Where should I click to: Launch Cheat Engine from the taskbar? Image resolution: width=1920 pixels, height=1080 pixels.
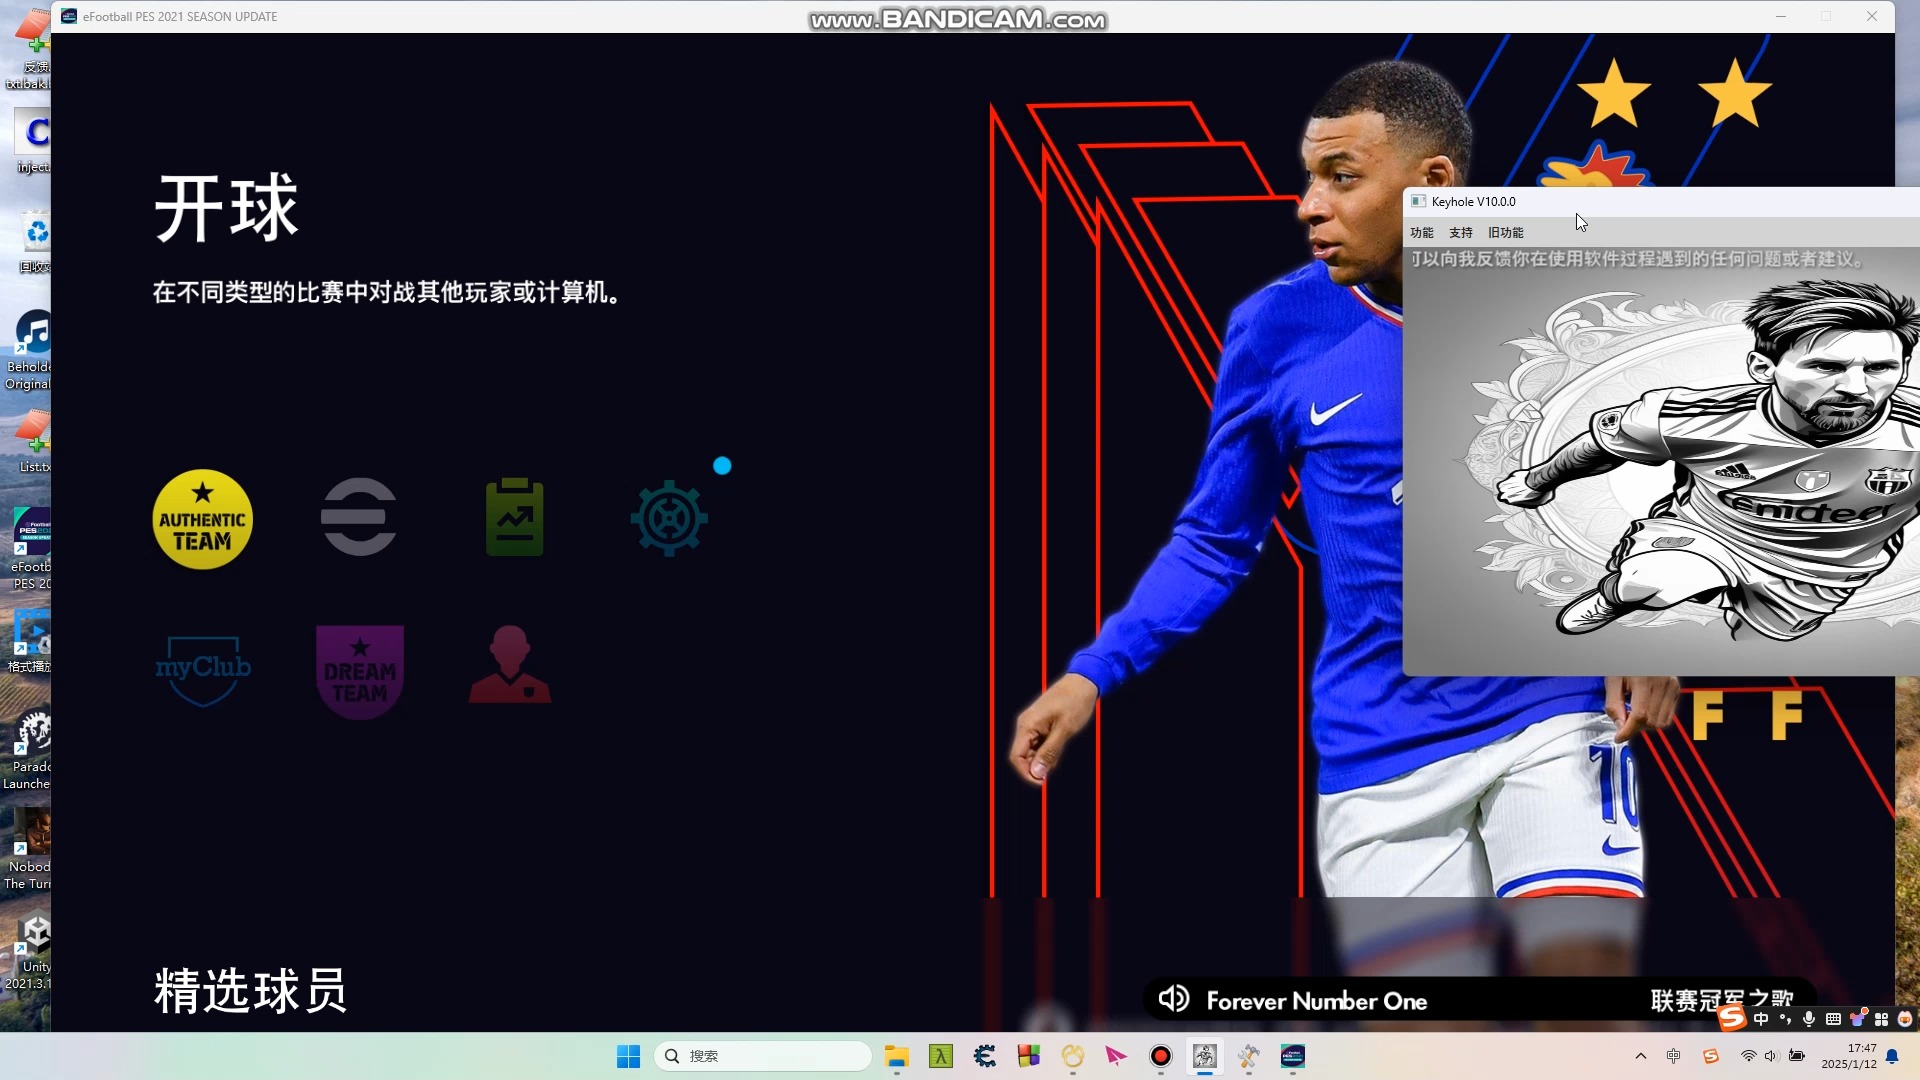(x=985, y=1057)
